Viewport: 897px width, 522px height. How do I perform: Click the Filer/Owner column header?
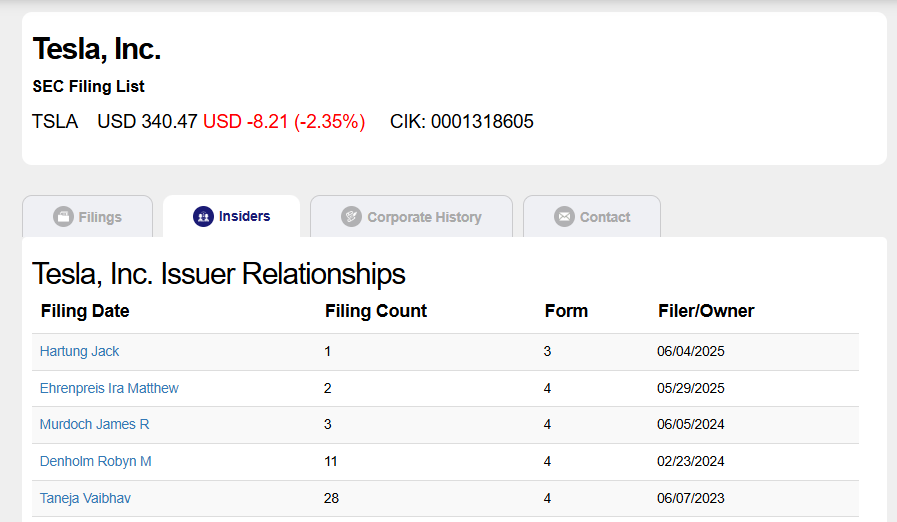click(x=706, y=311)
